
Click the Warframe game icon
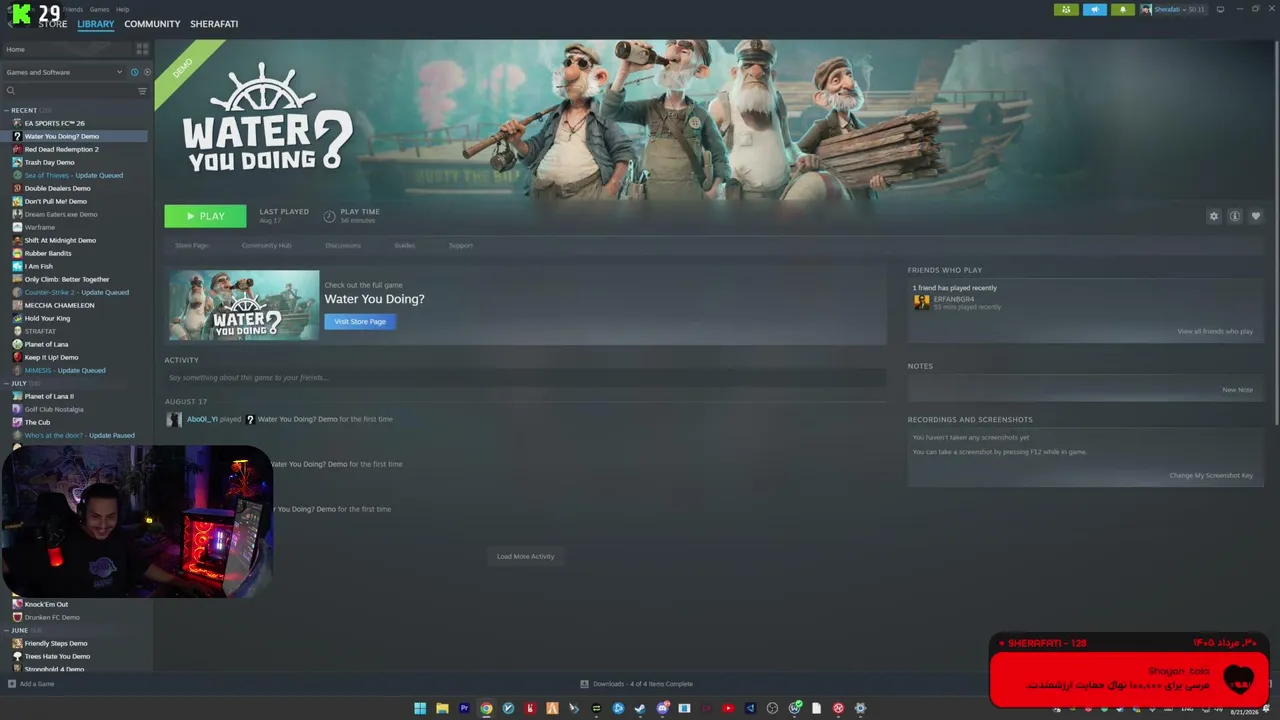click(x=17, y=227)
